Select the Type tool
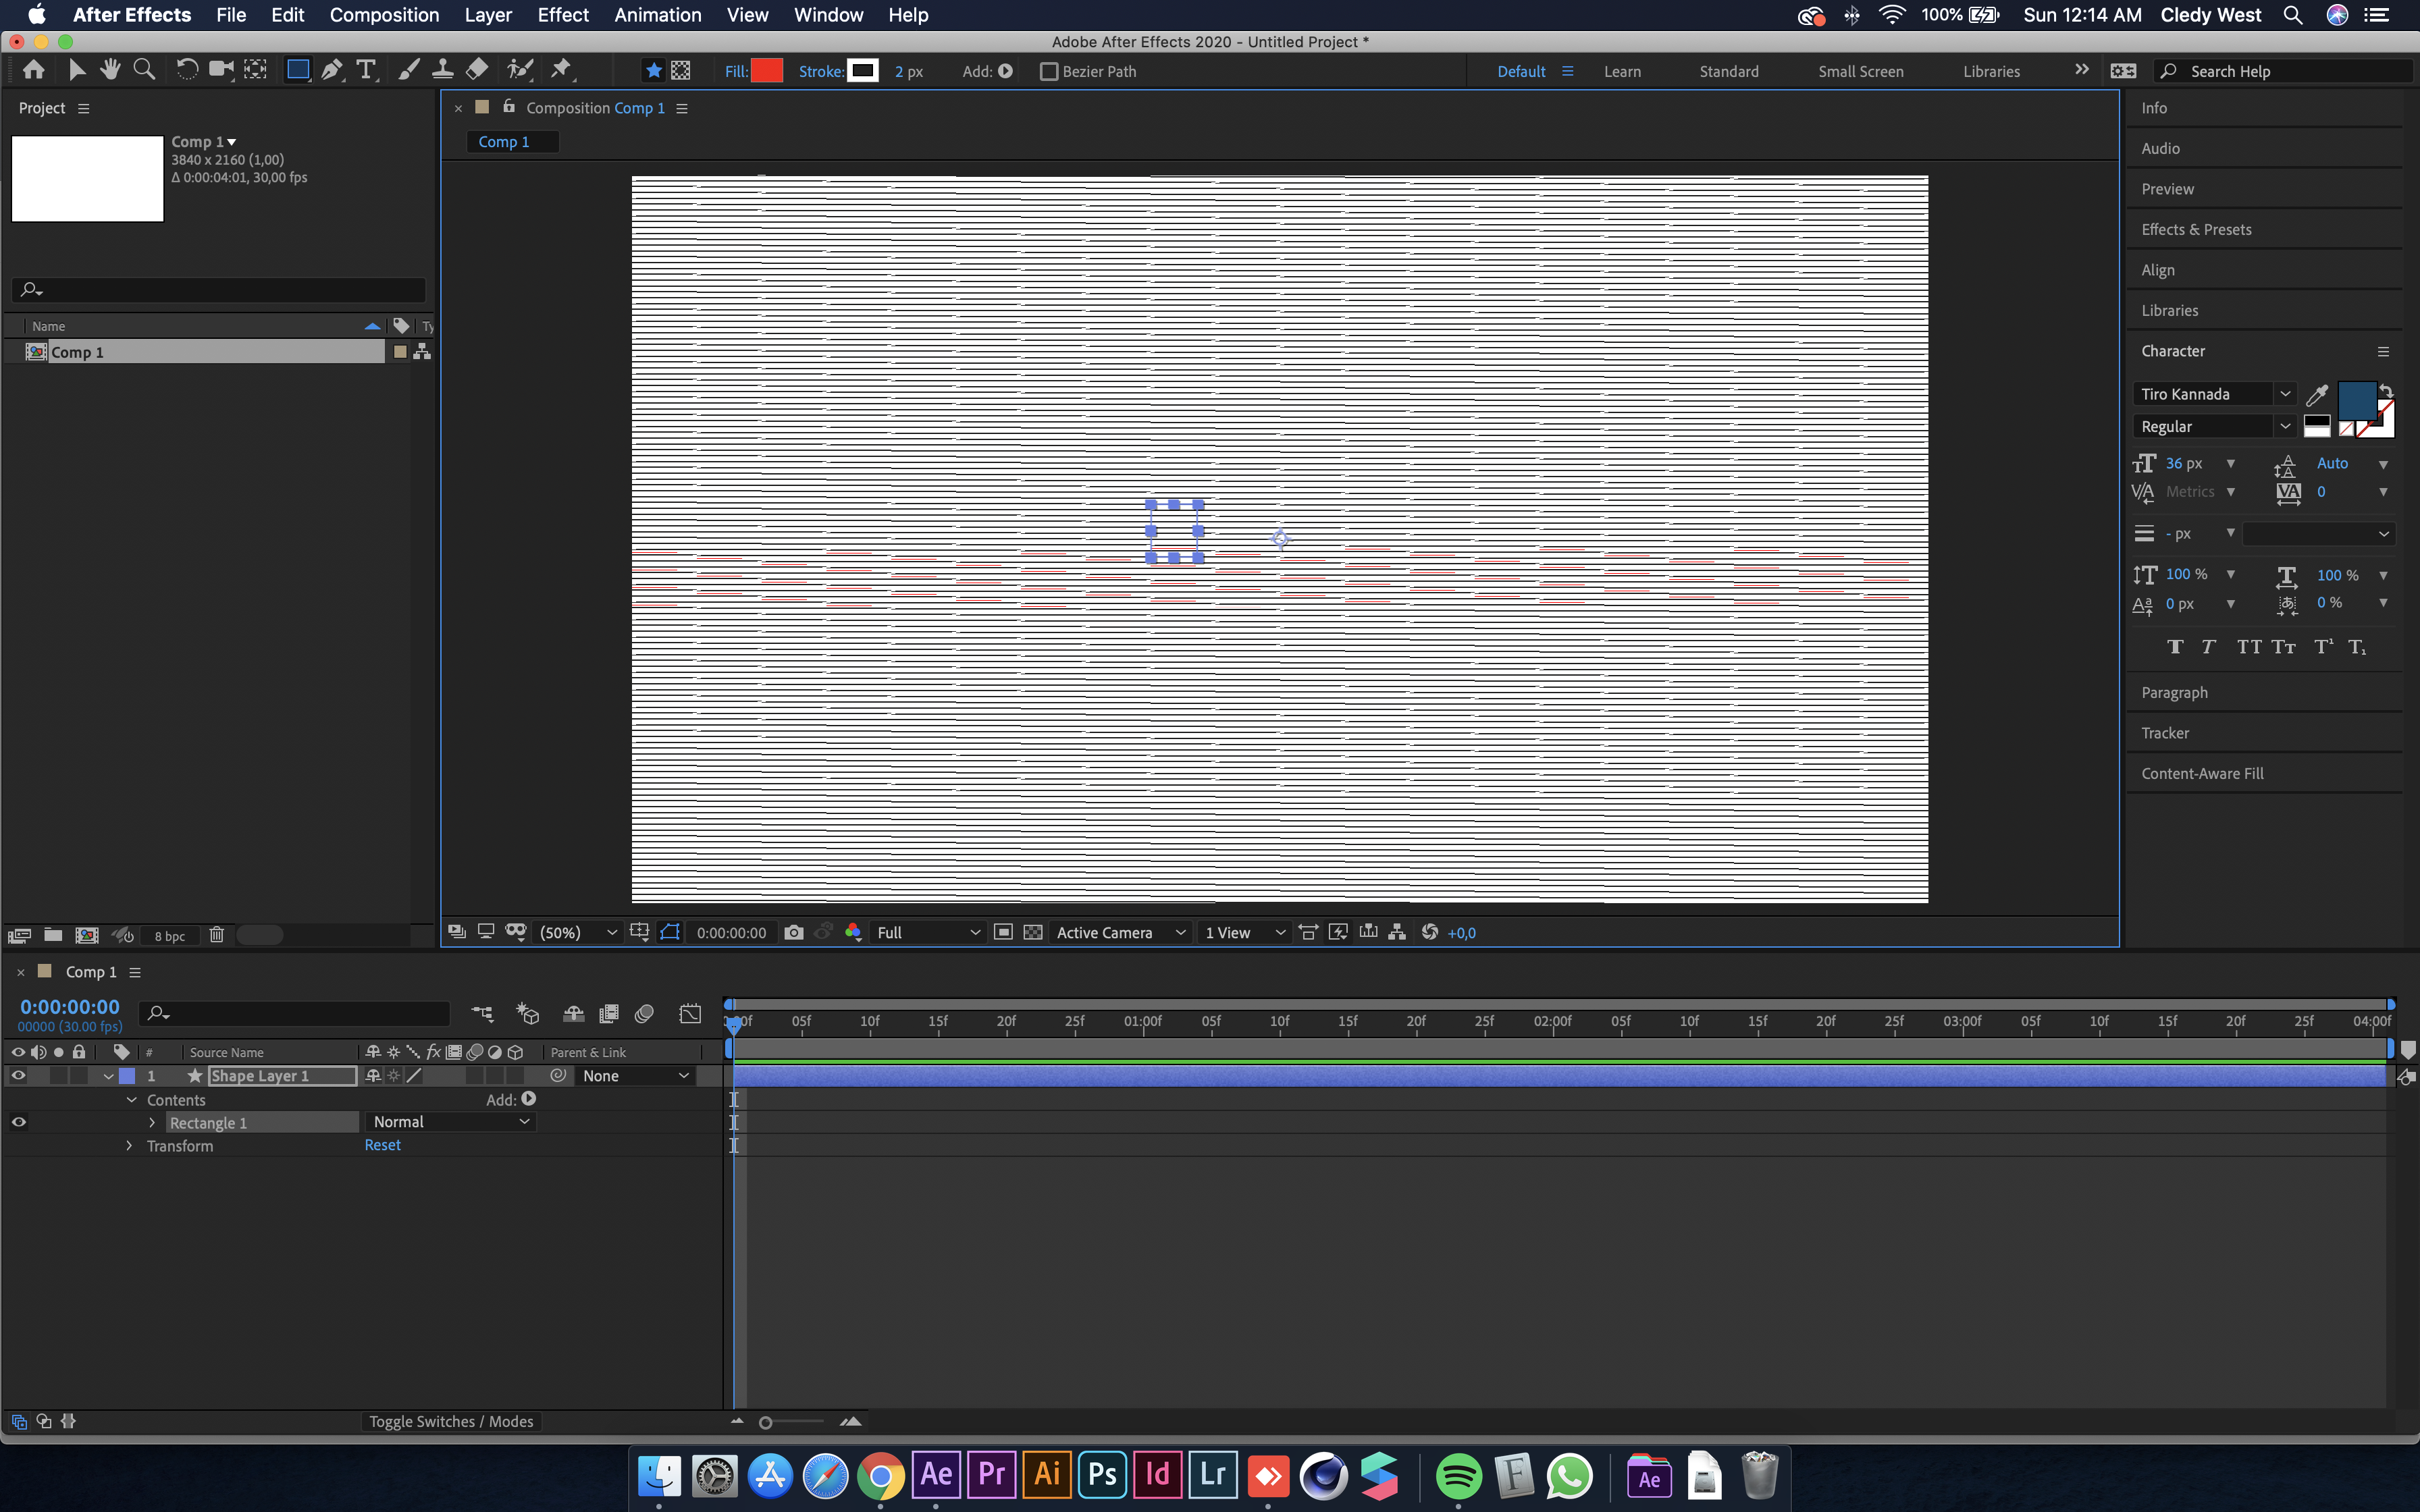The height and width of the screenshot is (1512, 2420). 366,69
